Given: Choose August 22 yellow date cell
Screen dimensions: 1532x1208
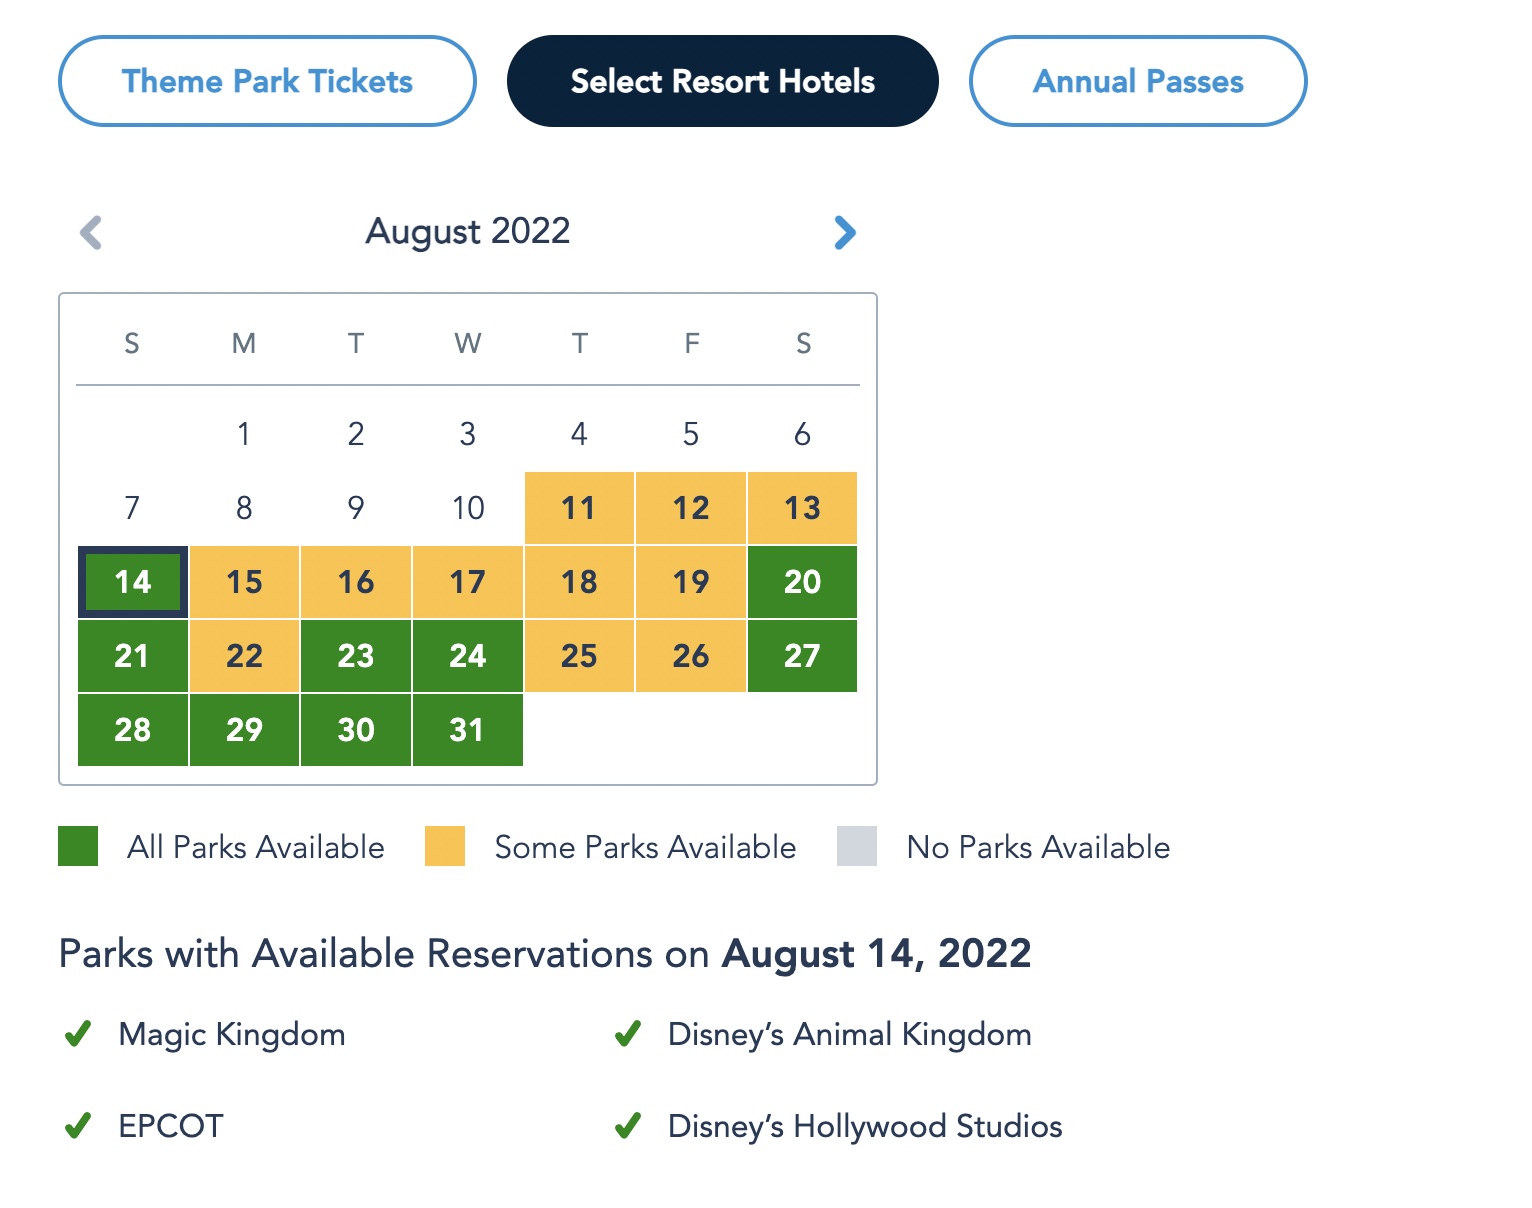Looking at the screenshot, I should 244,656.
